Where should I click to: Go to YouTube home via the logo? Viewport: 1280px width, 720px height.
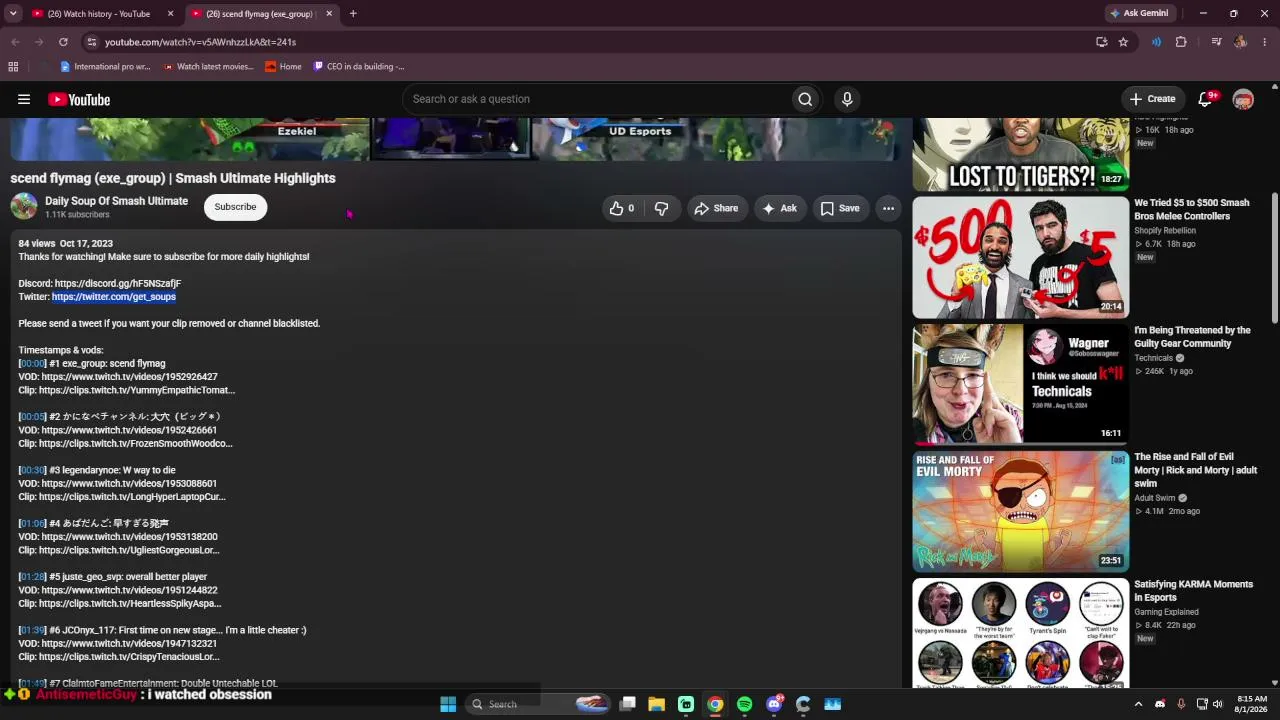pos(79,99)
